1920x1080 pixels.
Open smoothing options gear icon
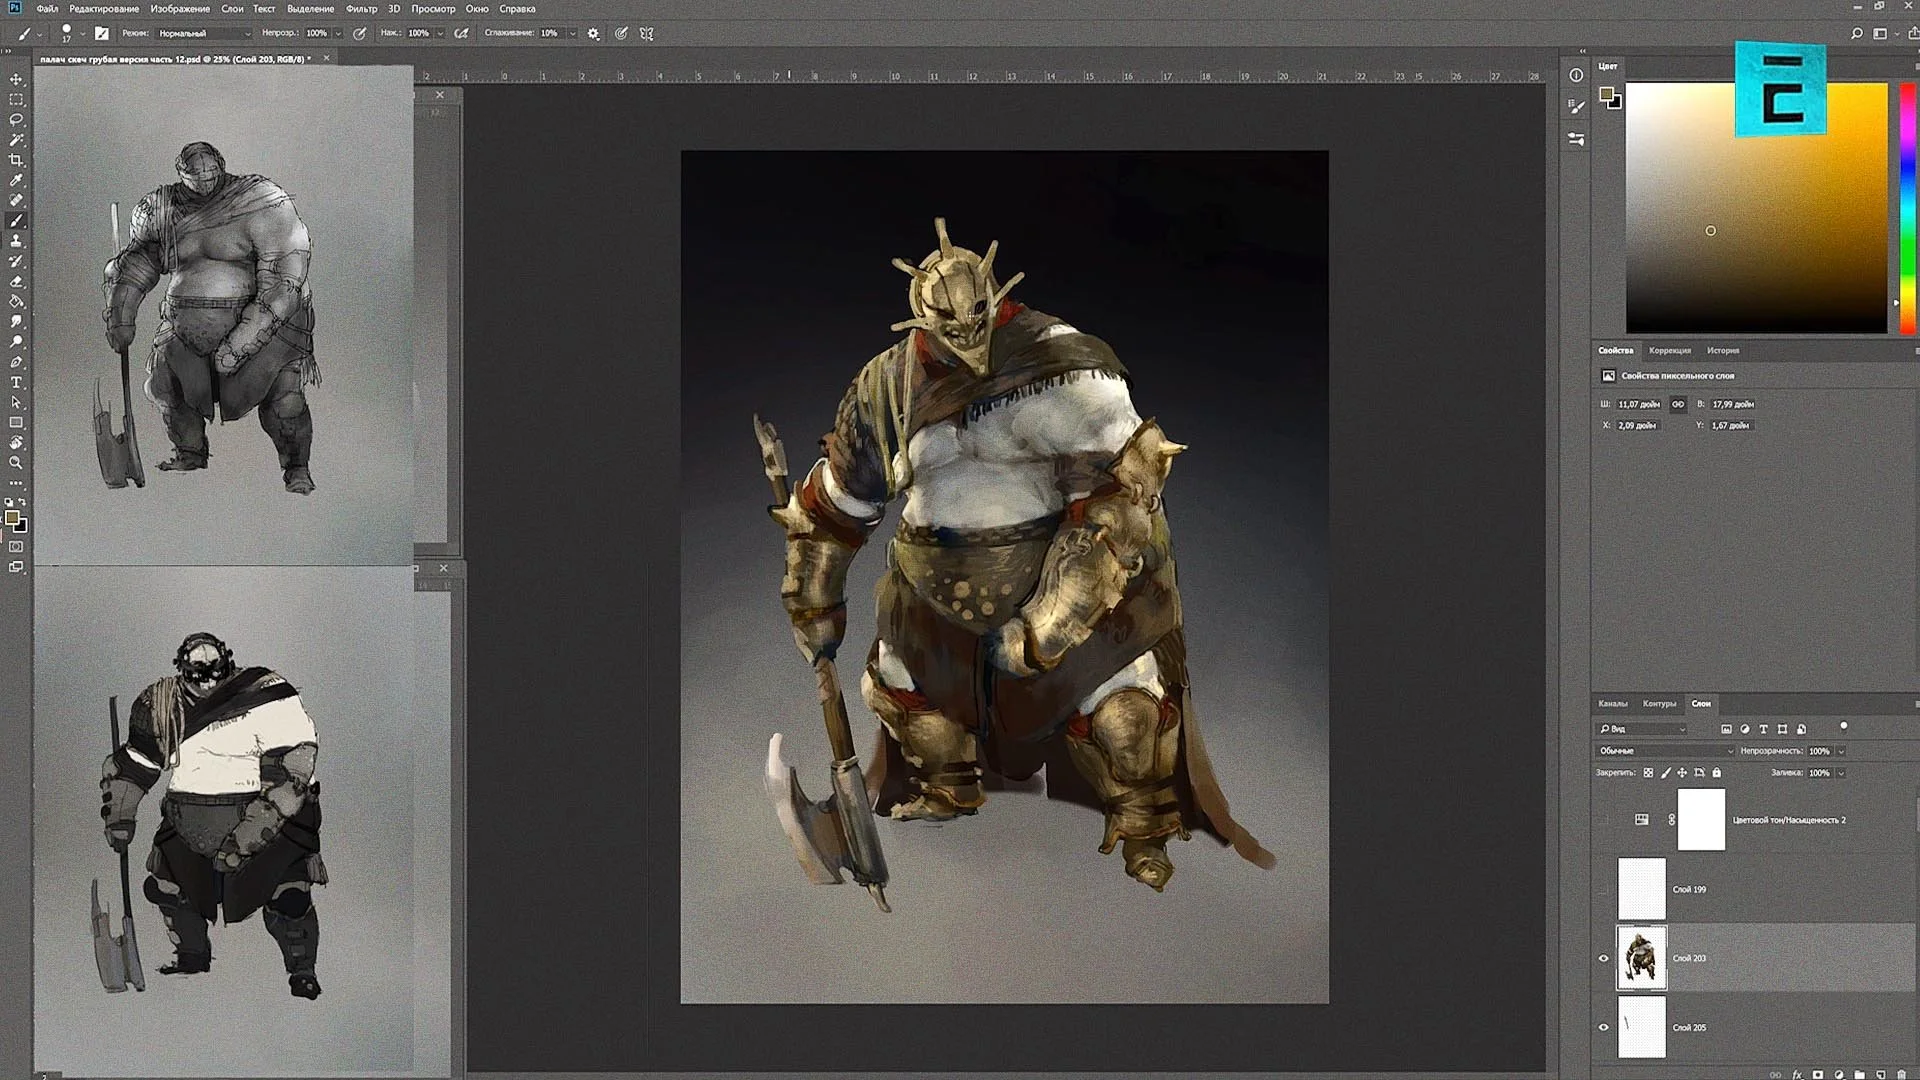pos(593,33)
